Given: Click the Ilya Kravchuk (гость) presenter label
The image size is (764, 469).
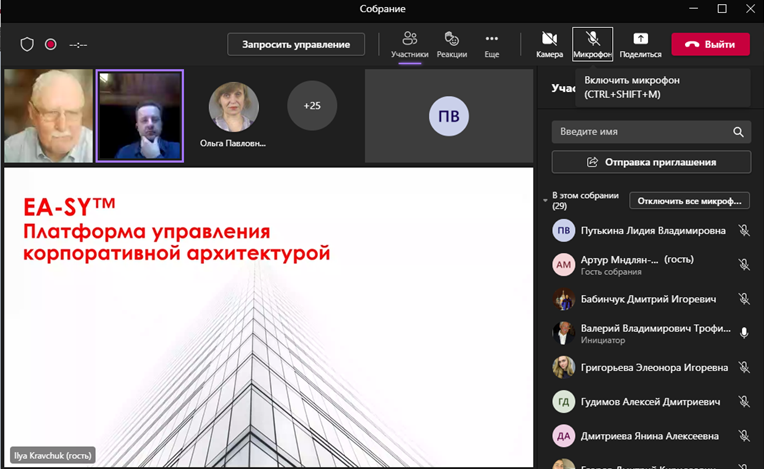Looking at the screenshot, I should [53, 455].
